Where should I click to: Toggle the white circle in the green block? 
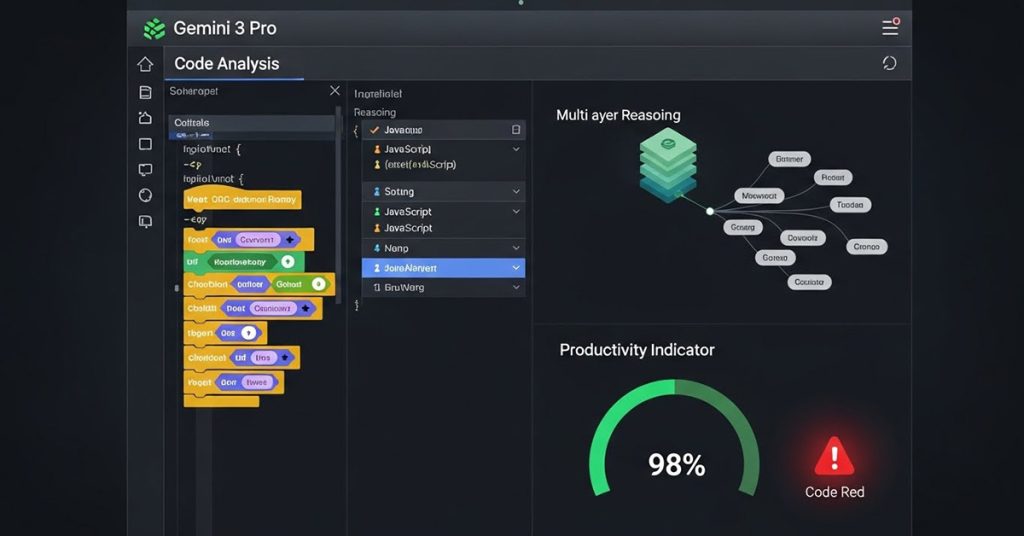[287, 262]
